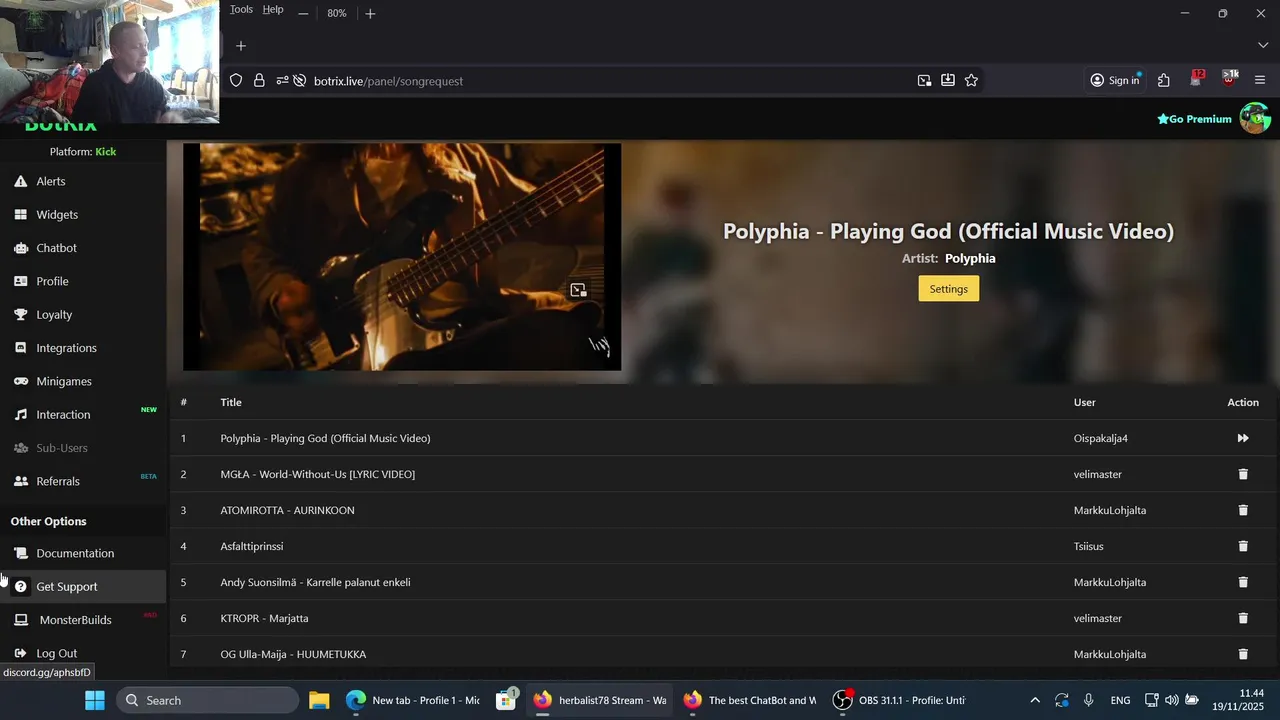Switch to OBS 31.1.1 window

coord(900,700)
